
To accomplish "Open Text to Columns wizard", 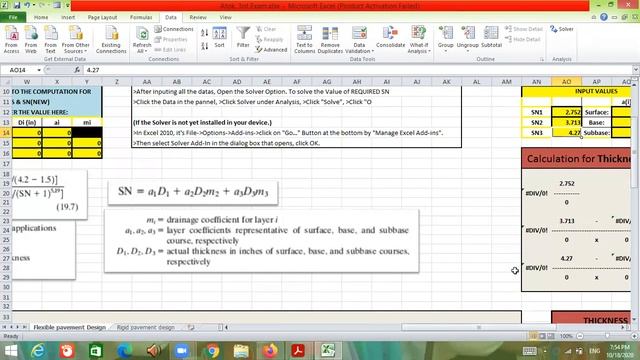I will 304,39.
